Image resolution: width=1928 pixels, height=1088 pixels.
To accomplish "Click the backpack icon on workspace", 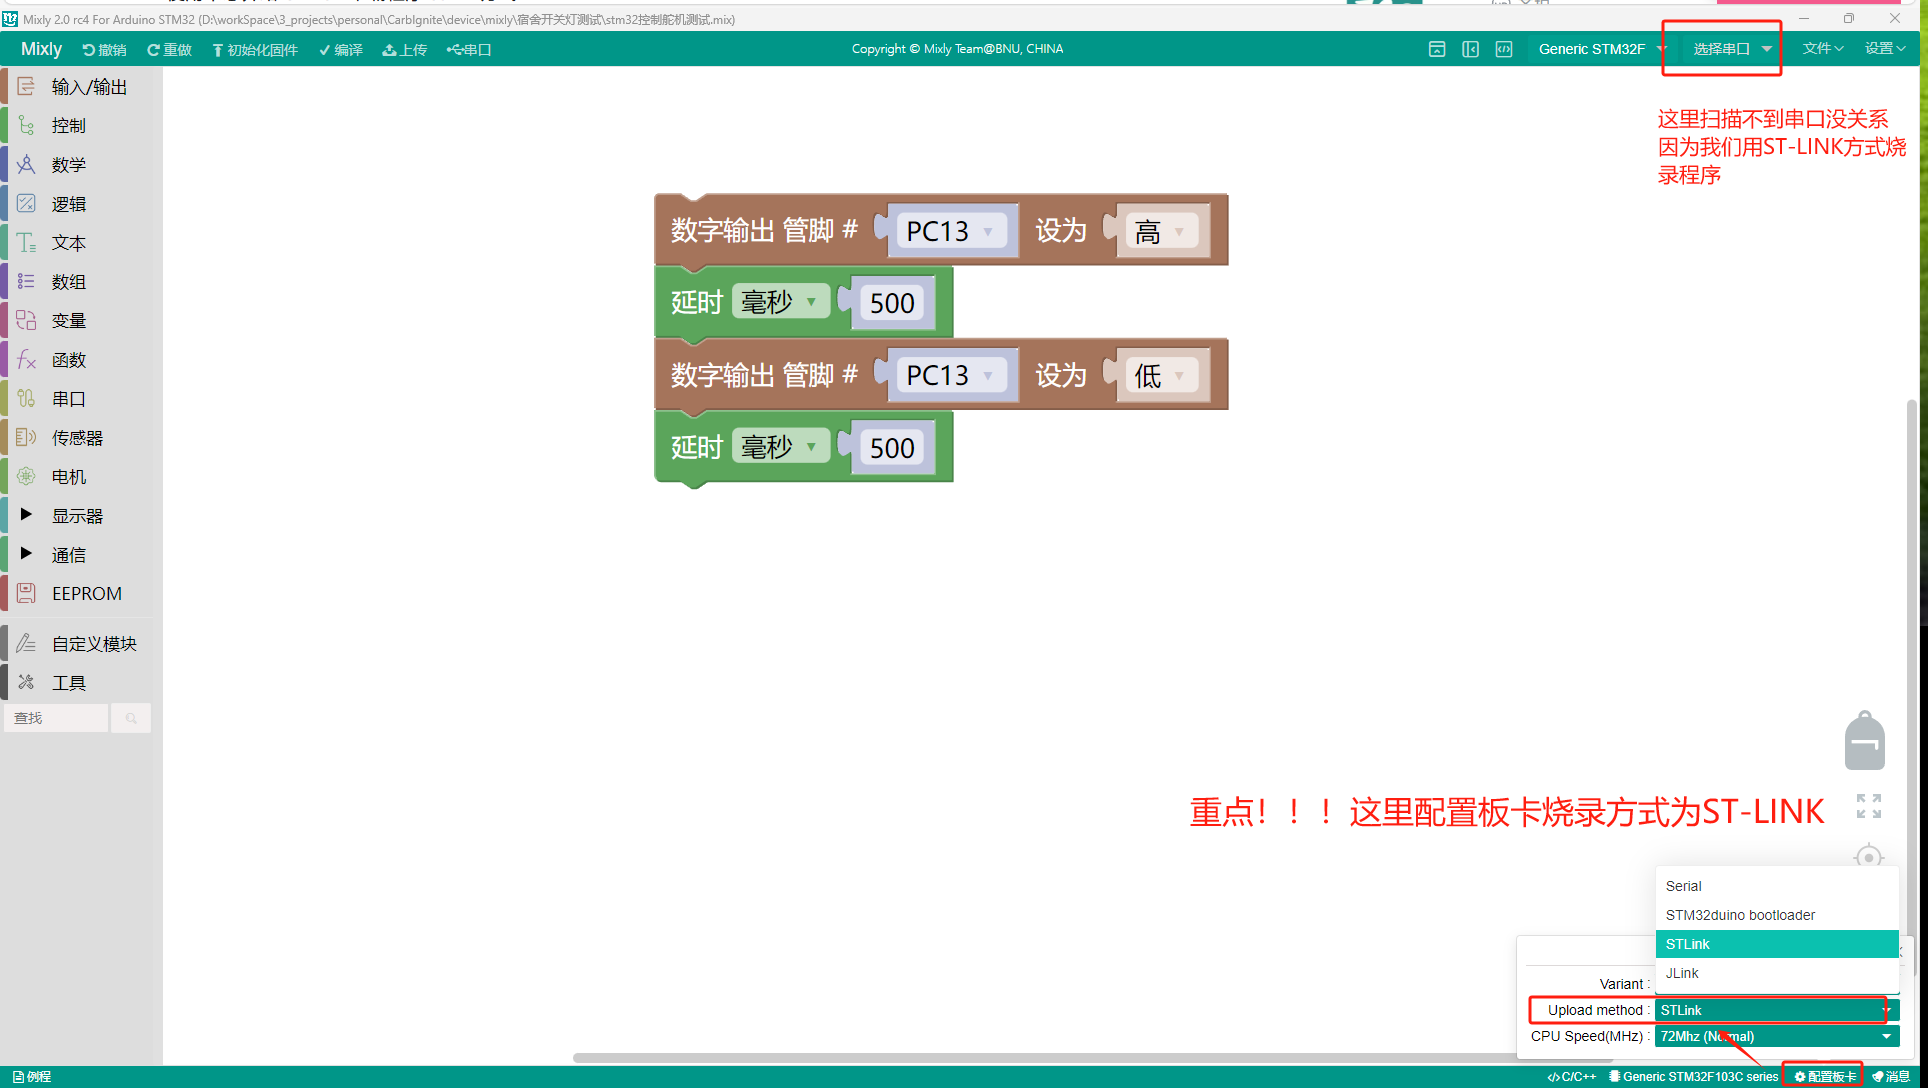I will 1864,742.
